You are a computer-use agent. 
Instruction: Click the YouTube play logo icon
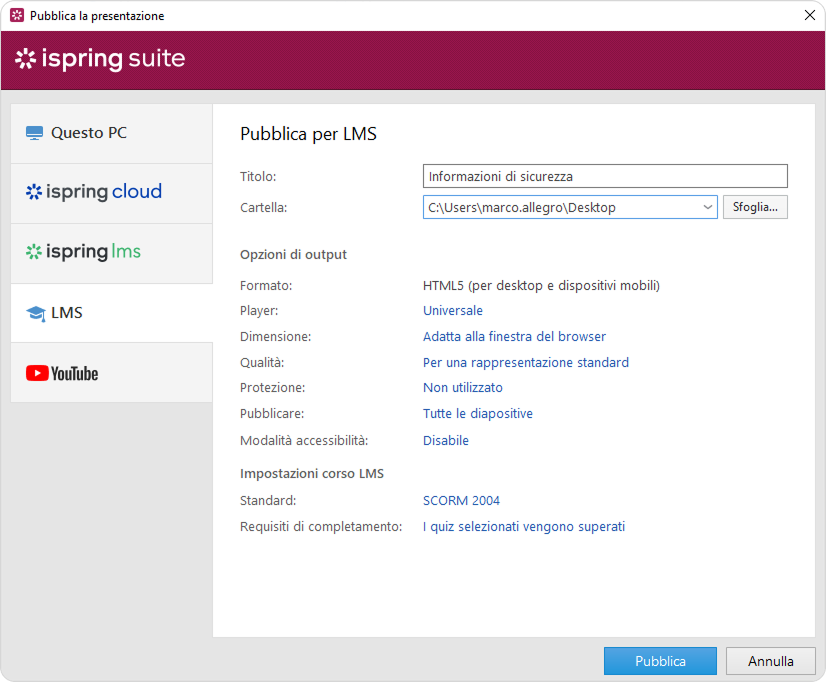click(x=37, y=373)
